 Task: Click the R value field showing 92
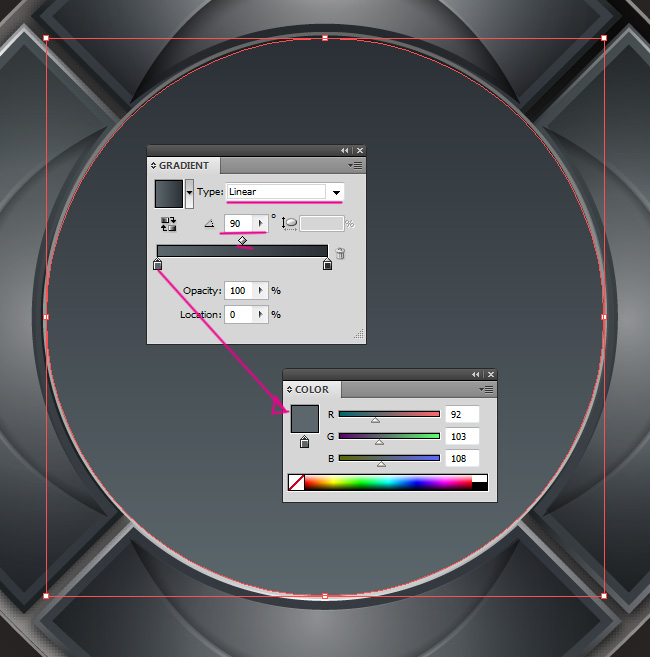tap(462, 414)
